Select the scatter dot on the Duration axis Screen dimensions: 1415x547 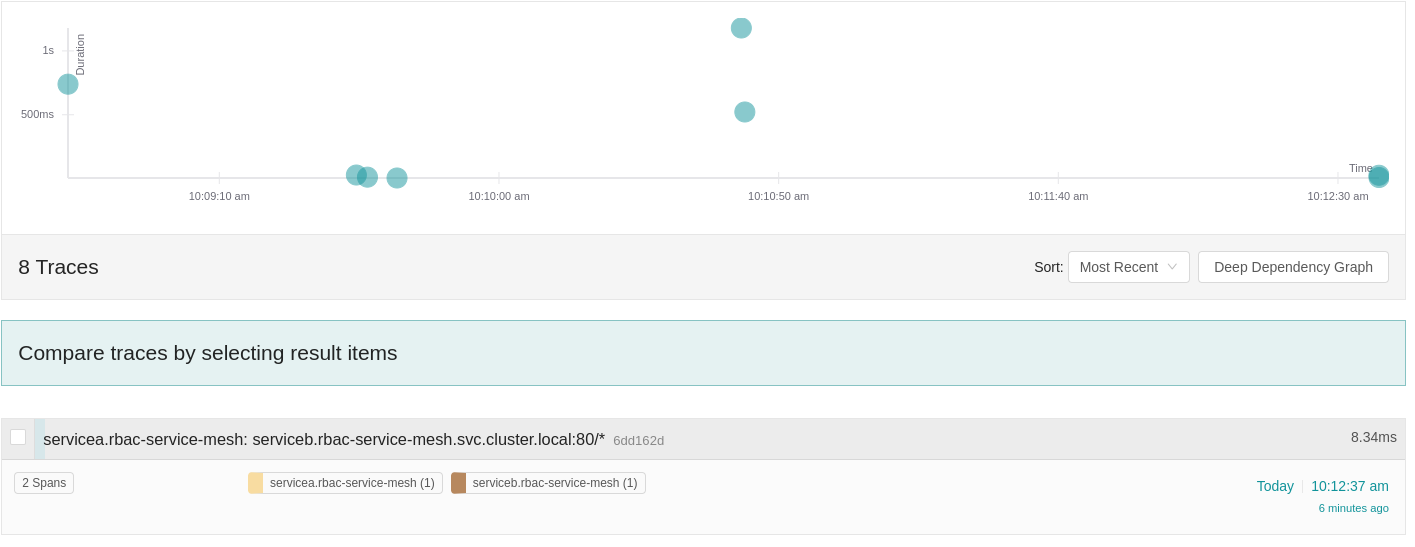[68, 84]
